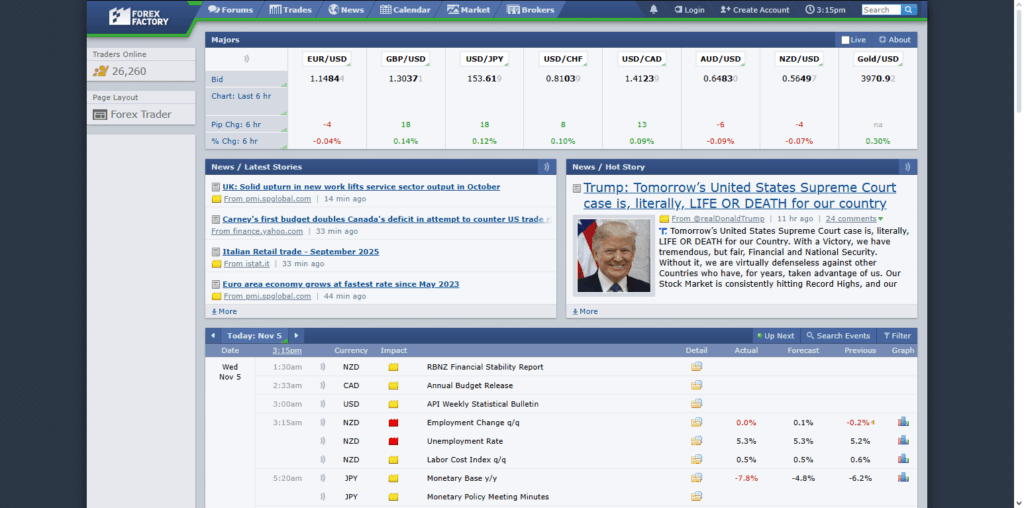
Task: Toggle alert for Monetary Base y/y row
Action: [323, 478]
